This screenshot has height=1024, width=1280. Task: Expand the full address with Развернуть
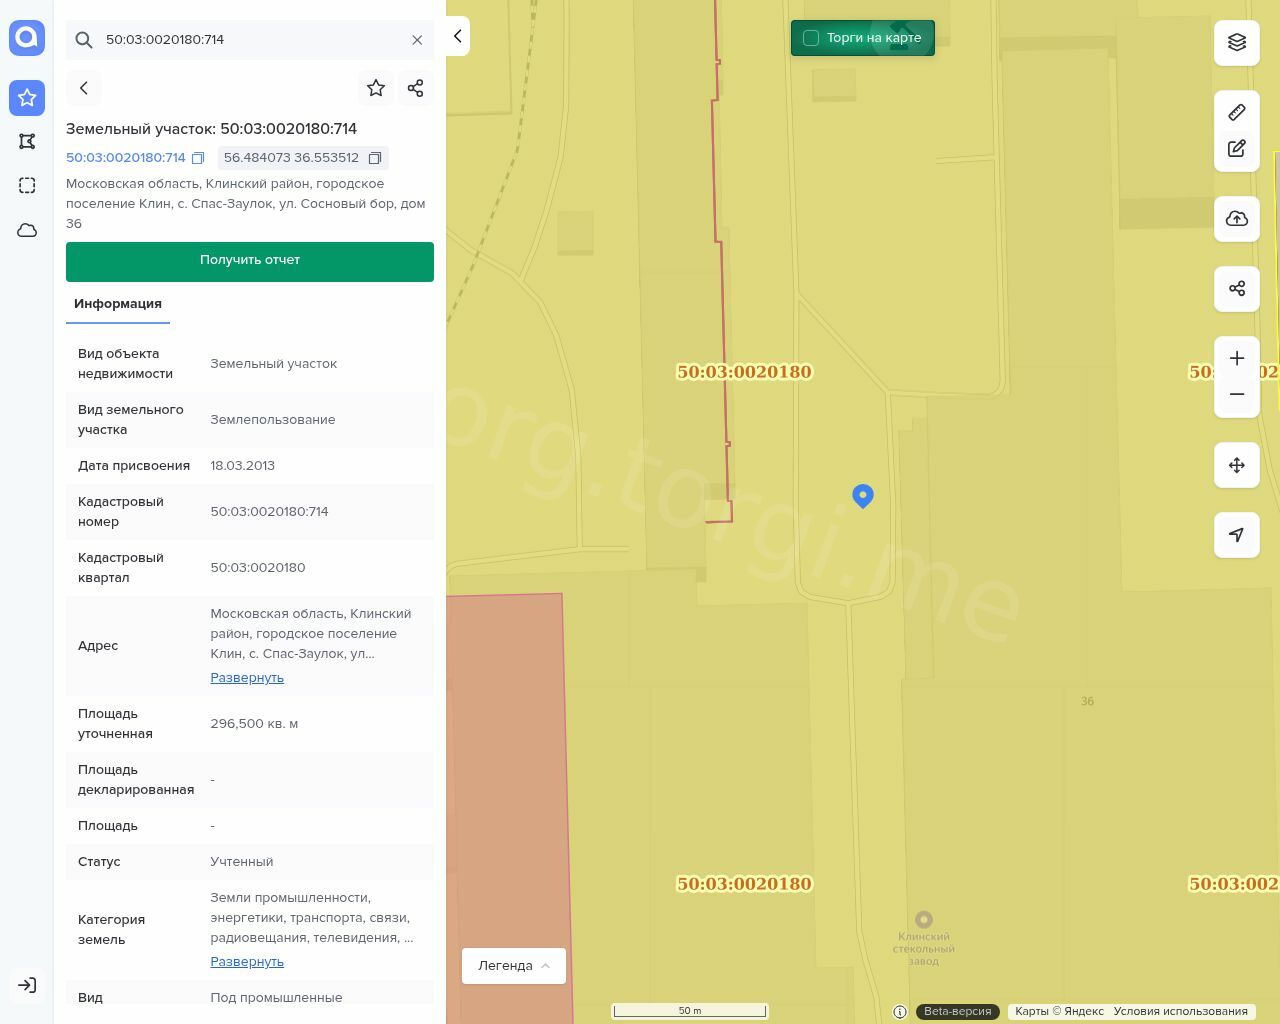(x=247, y=678)
